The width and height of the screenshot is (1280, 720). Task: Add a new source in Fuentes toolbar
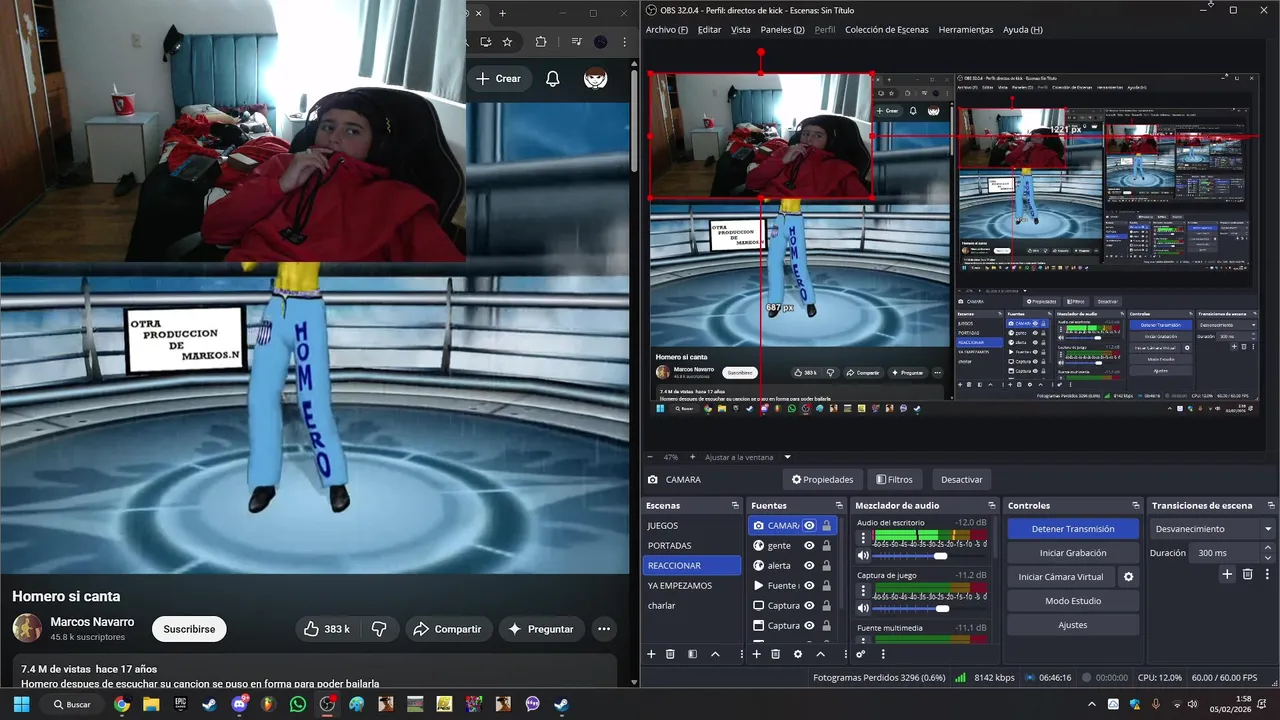756,654
